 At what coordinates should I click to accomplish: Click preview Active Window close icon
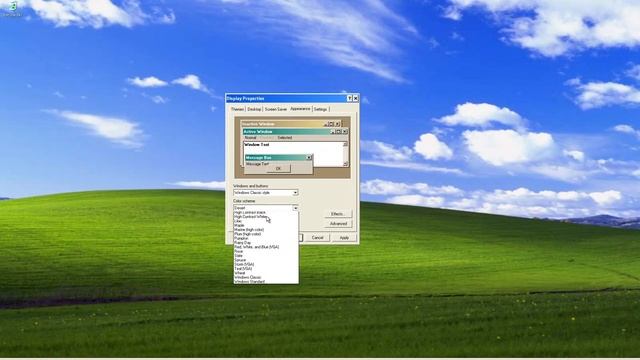pyautogui.click(x=345, y=132)
